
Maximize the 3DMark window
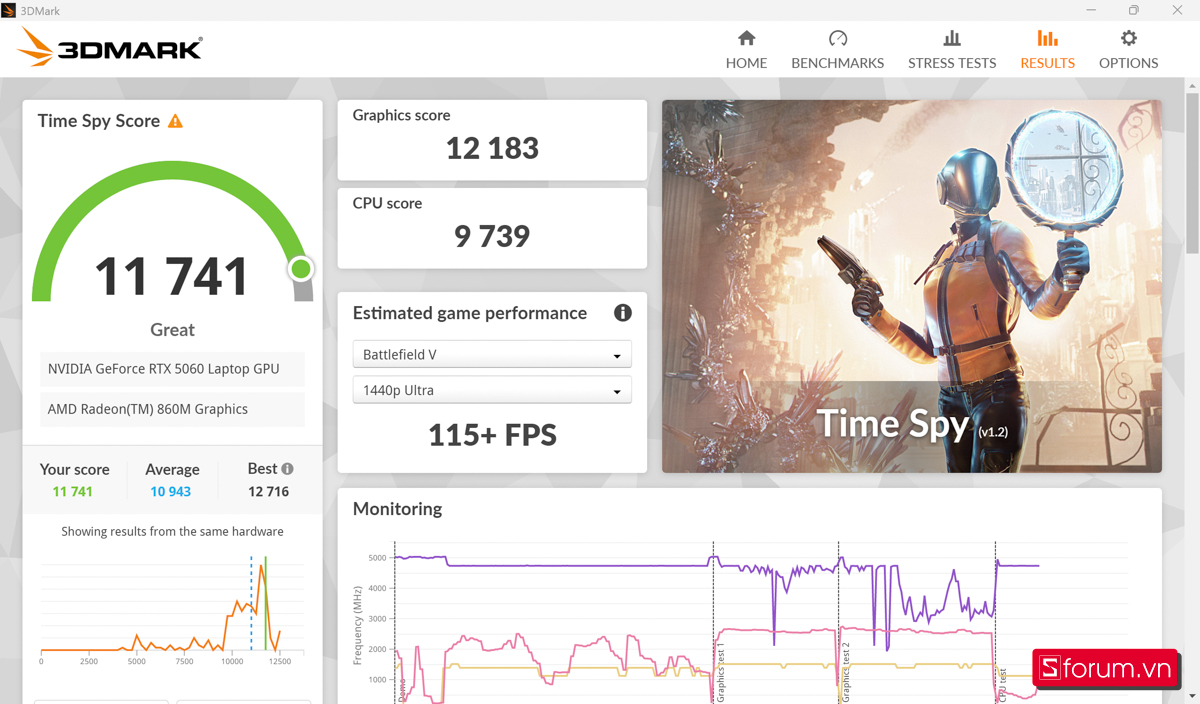1133,10
